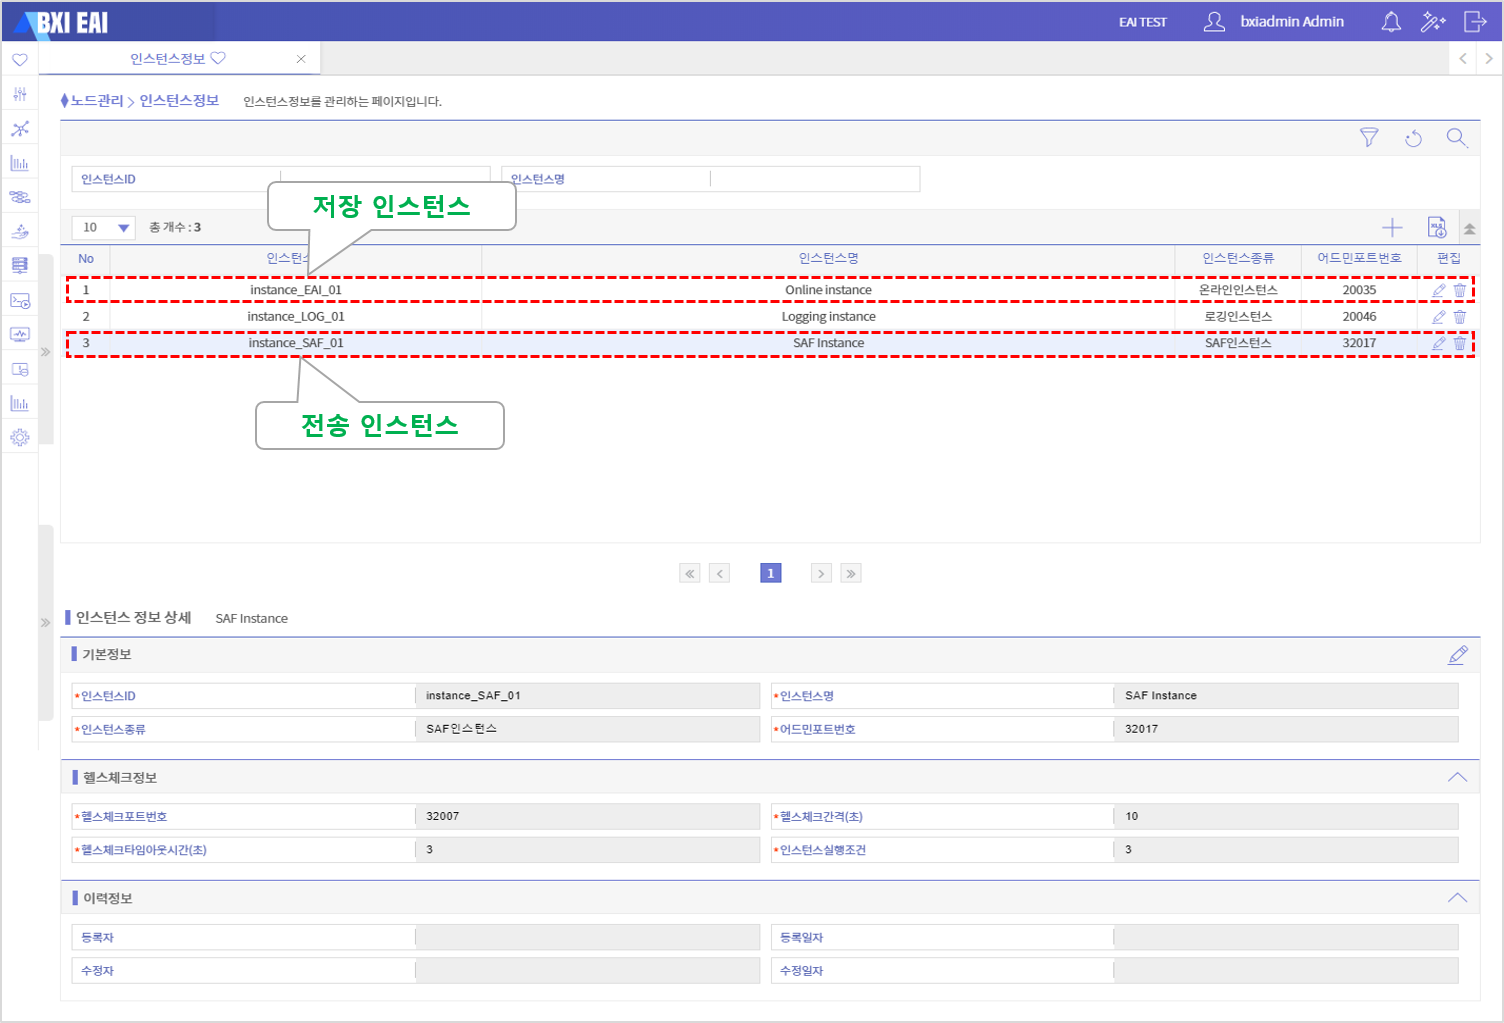Viewport: 1504px width, 1023px height.
Task: Open the notification bell
Action: pos(1391,22)
